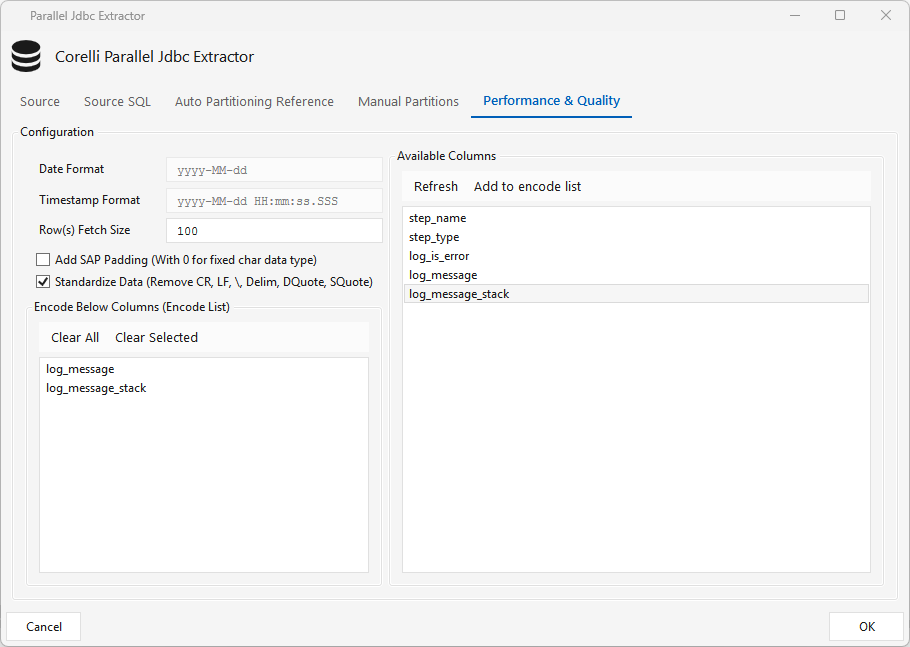Select log_message_stack in the encode list
This screenshot has width=910, height=647.
203,388
